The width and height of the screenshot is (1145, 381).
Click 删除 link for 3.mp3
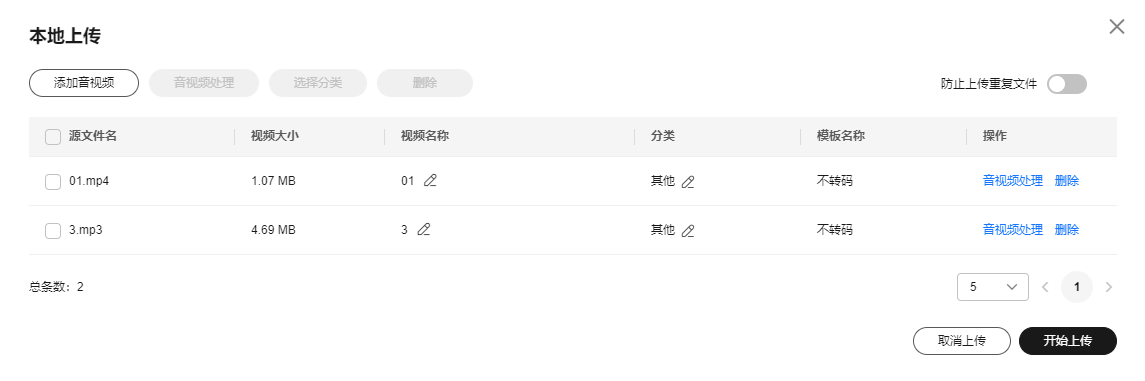click(1067, 230)
